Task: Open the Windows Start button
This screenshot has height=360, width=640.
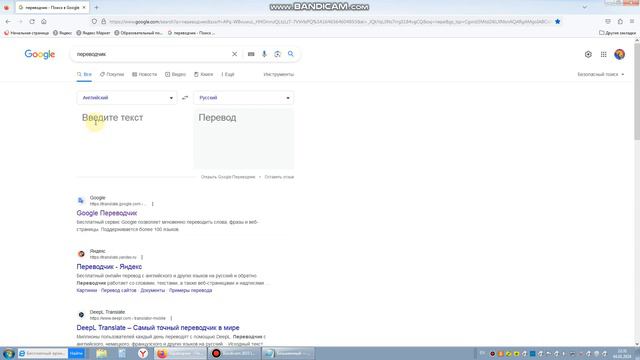Action: click(x=8, y=353)
